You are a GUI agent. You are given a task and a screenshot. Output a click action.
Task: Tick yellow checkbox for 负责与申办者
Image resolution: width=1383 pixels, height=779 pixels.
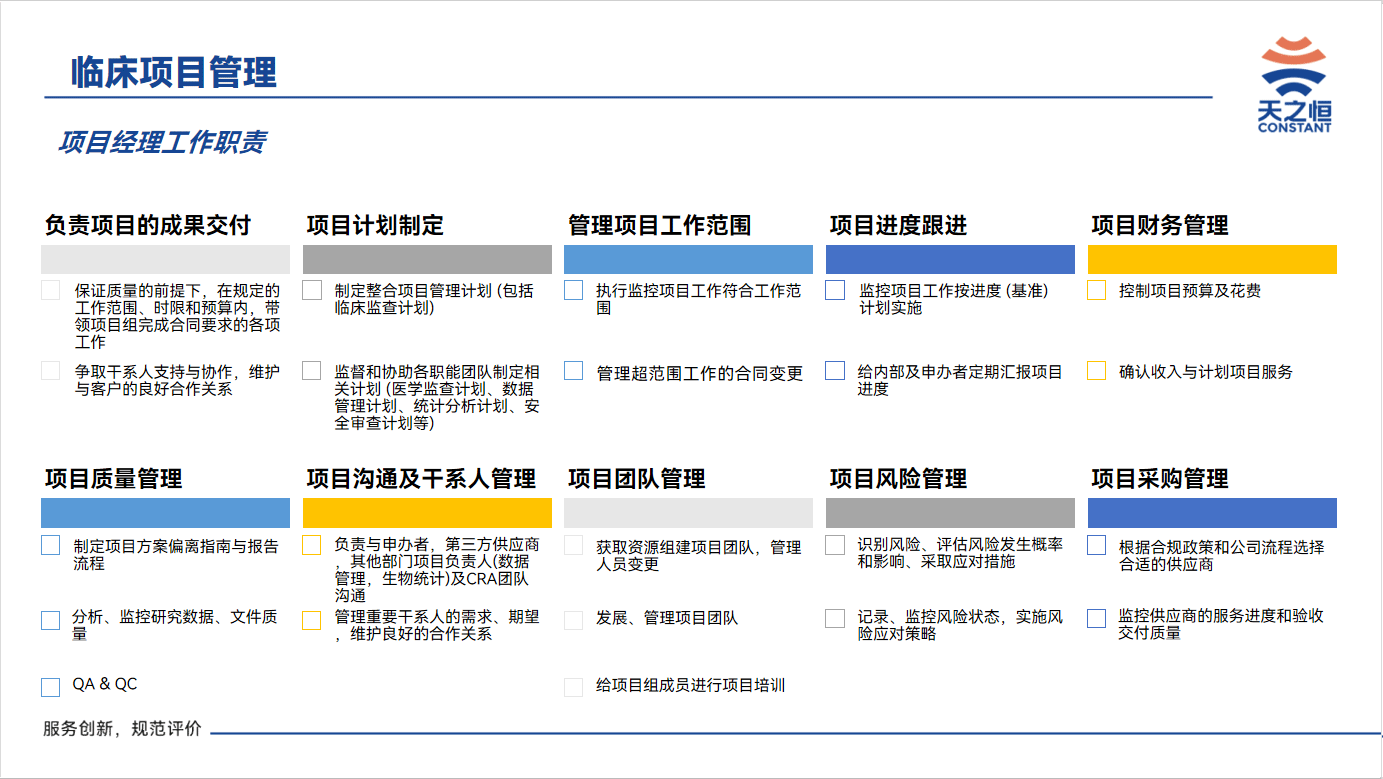point(312,545)
